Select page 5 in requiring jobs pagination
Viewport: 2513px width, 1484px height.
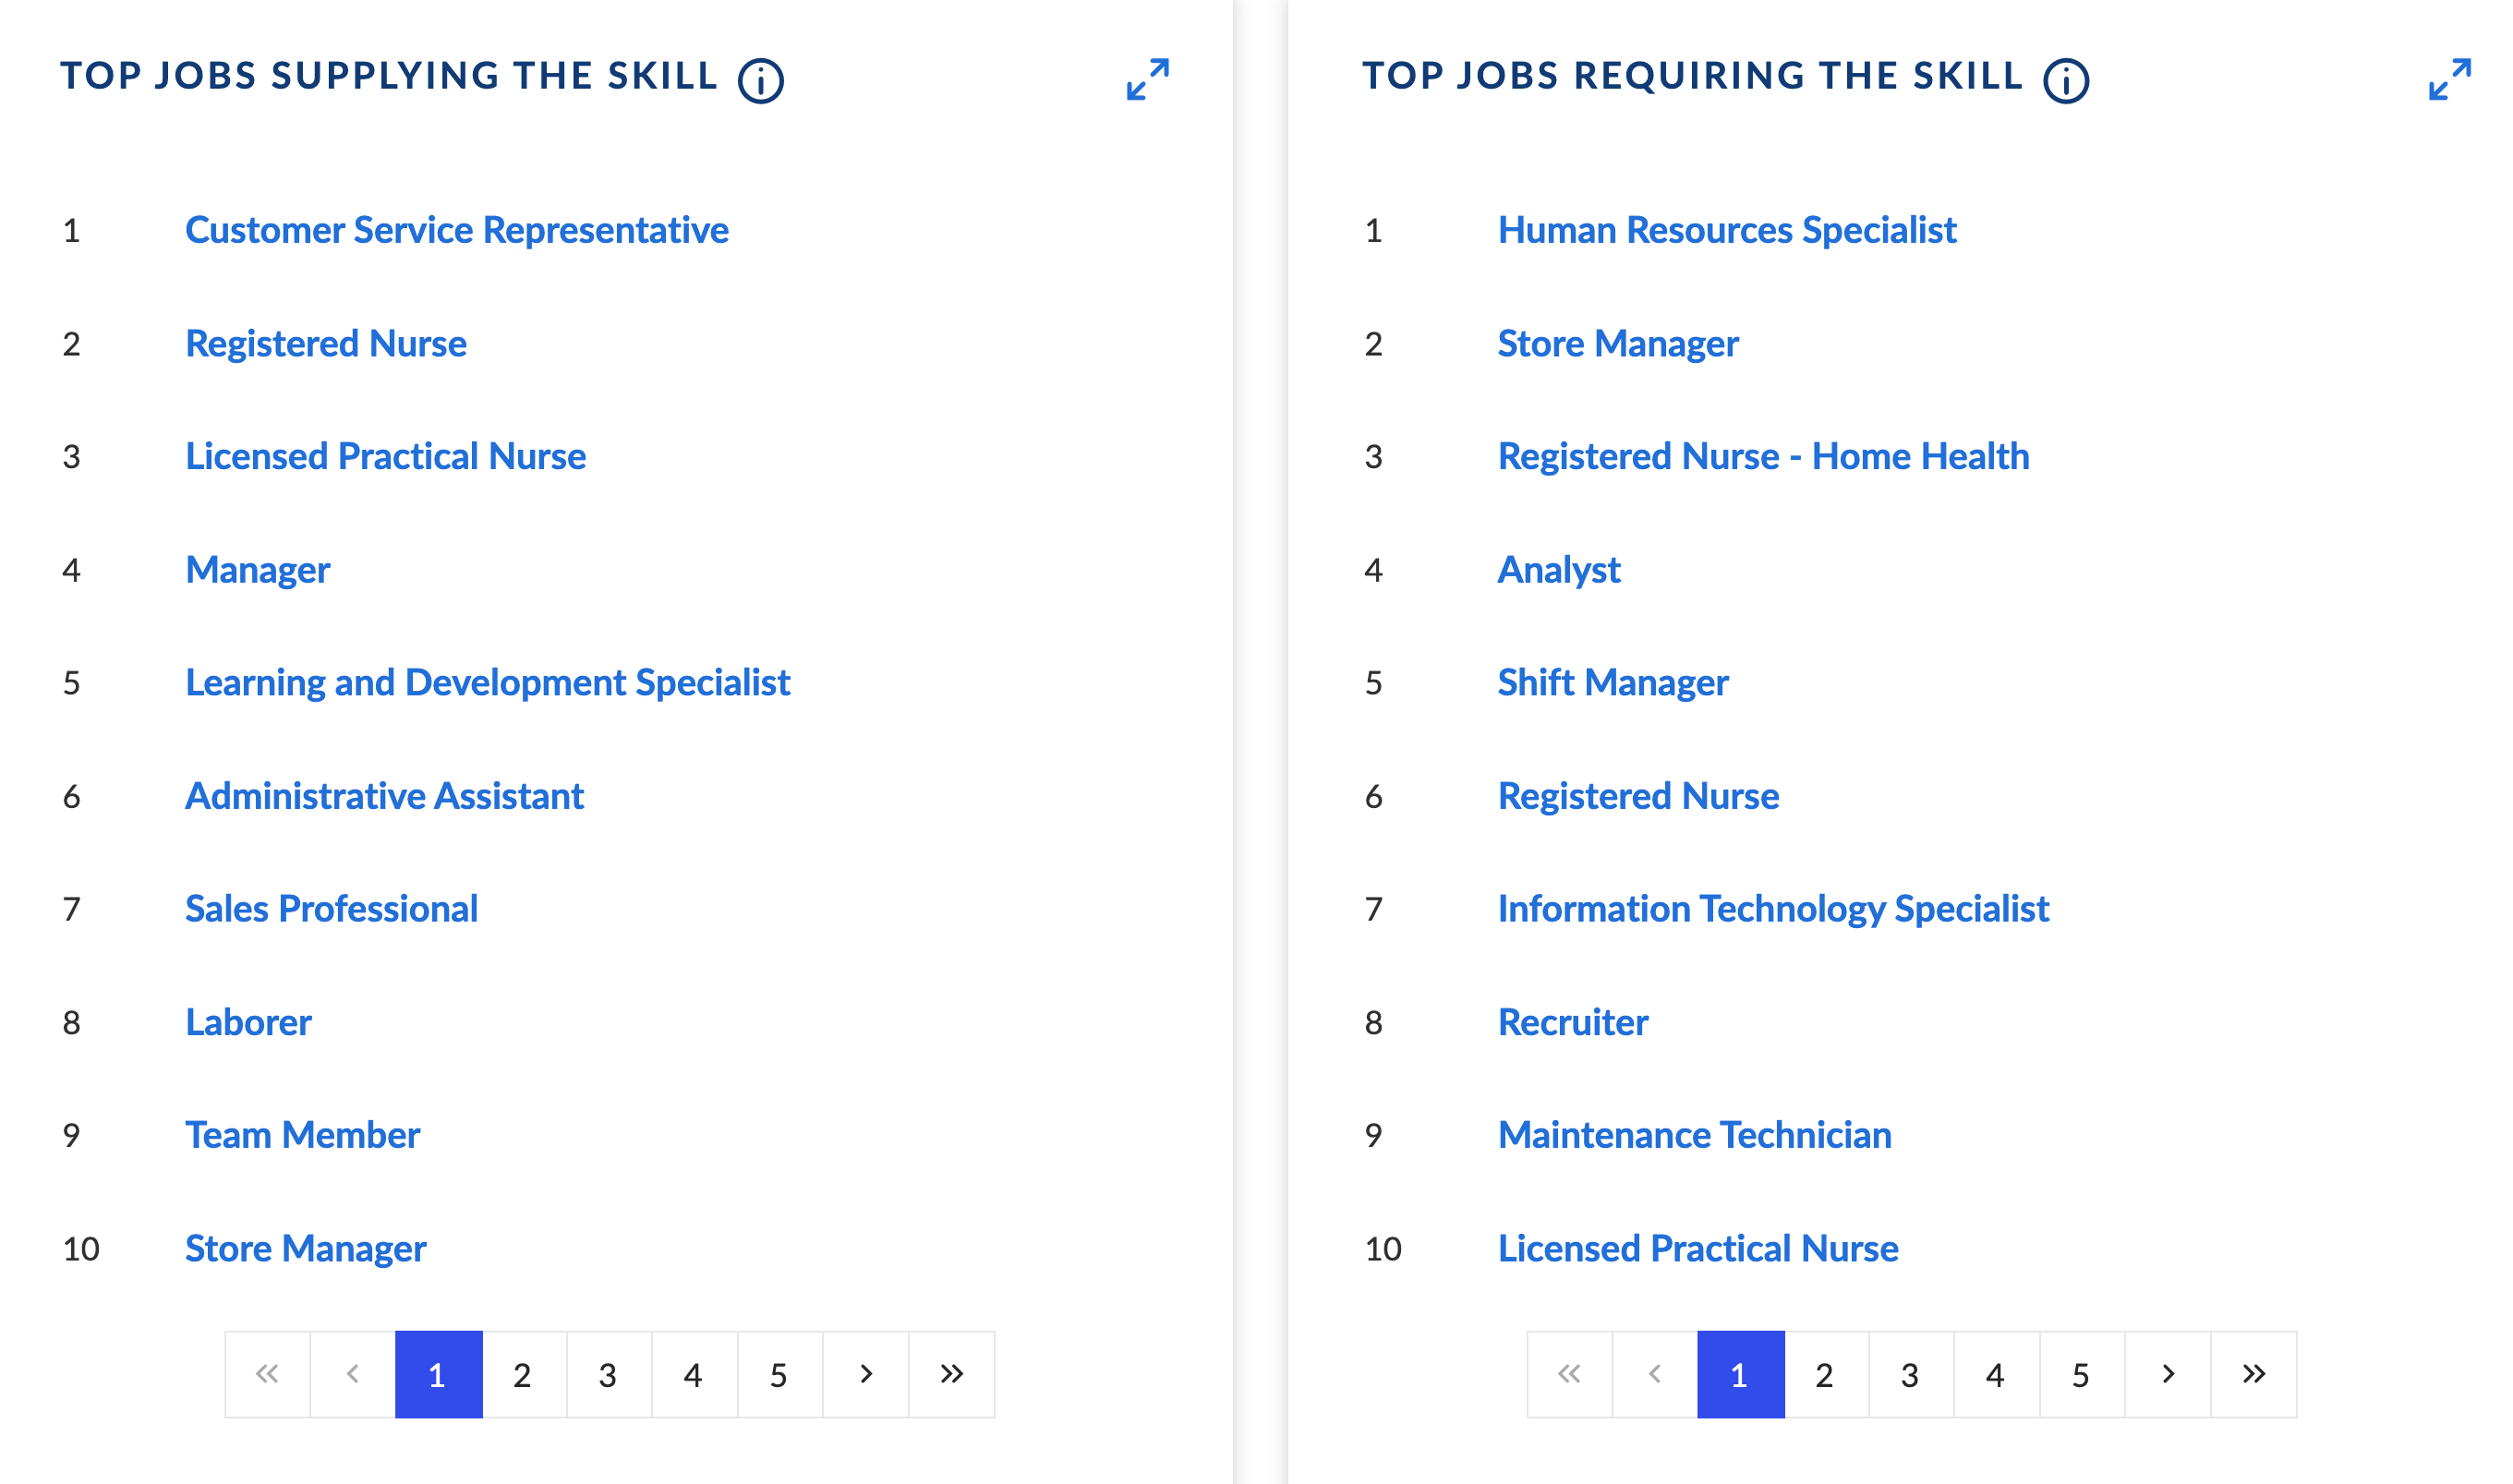coord(2081,1374)
